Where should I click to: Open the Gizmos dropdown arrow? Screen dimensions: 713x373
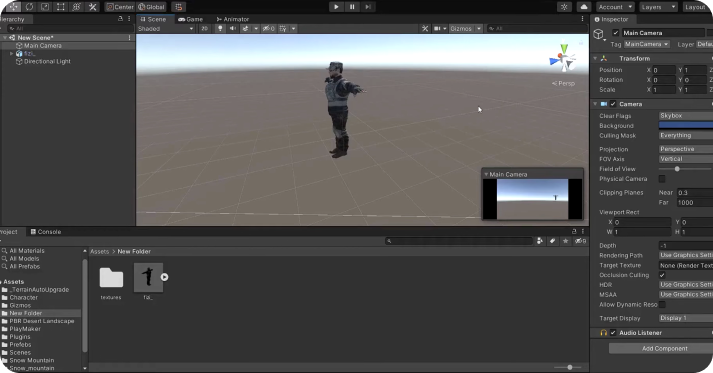click(479, 28)
